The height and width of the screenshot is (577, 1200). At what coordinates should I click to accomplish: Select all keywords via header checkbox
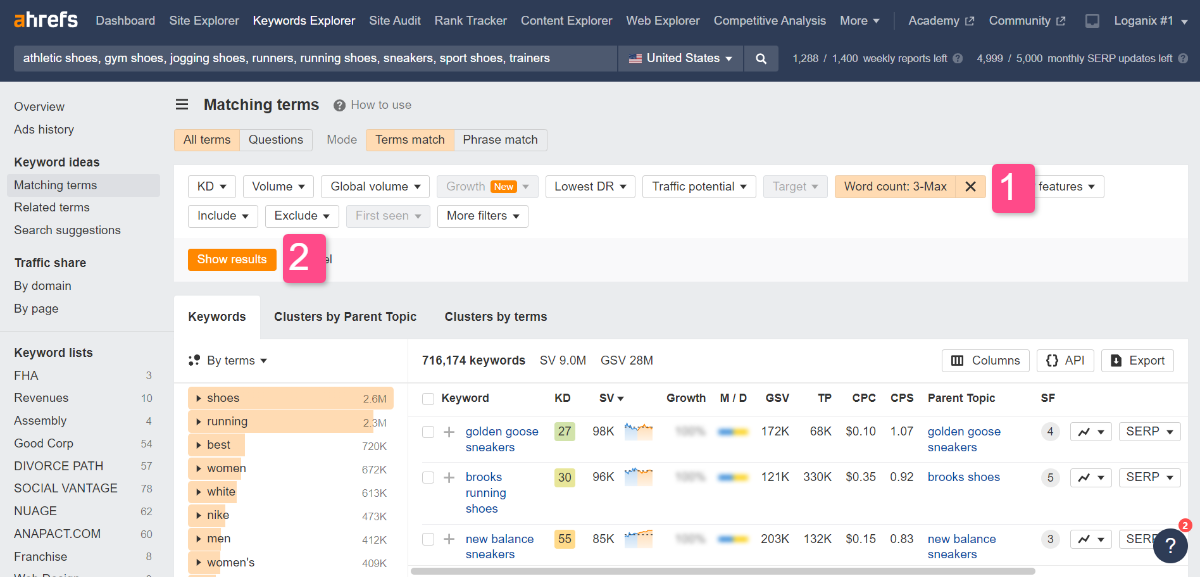tap(428, 398)
